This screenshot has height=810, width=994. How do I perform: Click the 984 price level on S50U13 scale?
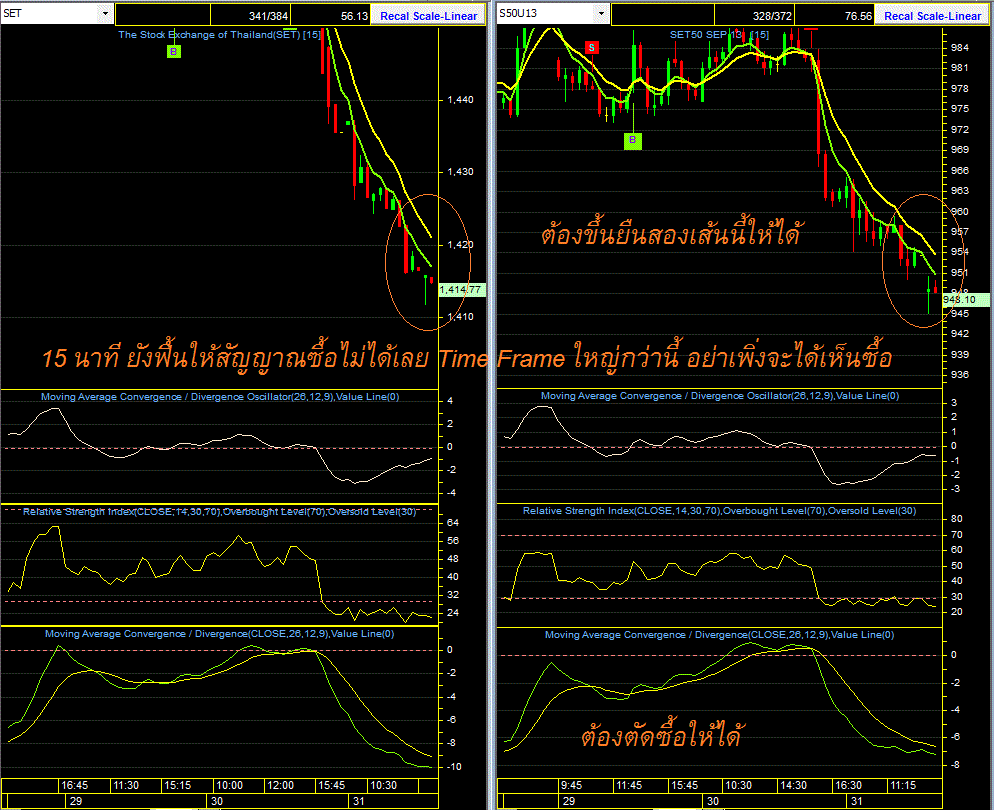pos(960,48)
